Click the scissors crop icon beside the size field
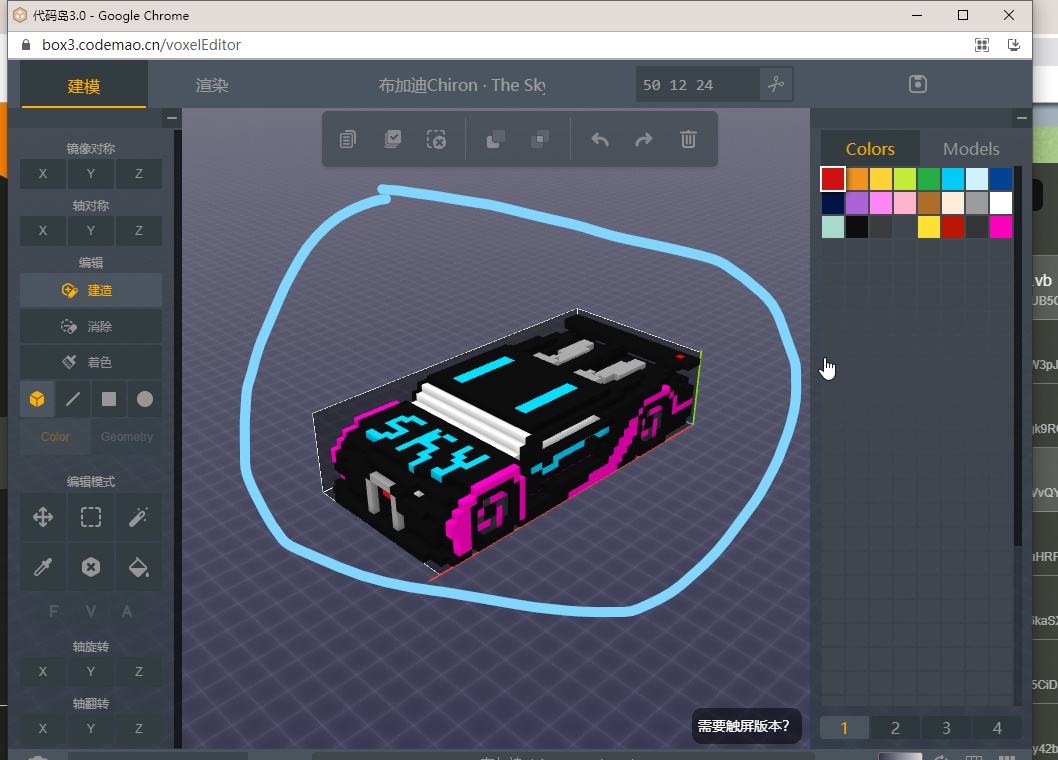The image size is (1058, 760). click(x=776, y=84)
